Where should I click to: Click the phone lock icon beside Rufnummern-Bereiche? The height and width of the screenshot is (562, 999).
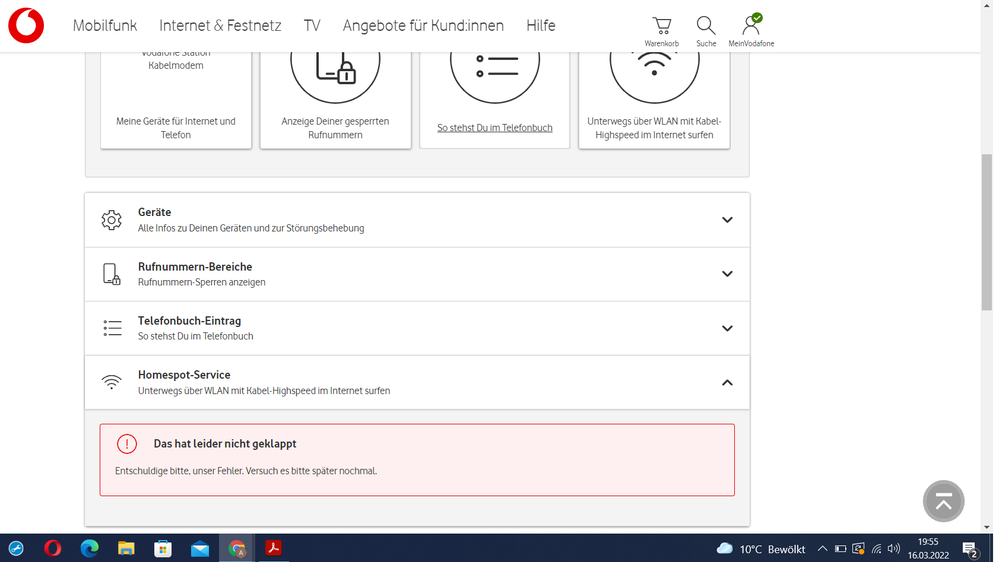111,274
